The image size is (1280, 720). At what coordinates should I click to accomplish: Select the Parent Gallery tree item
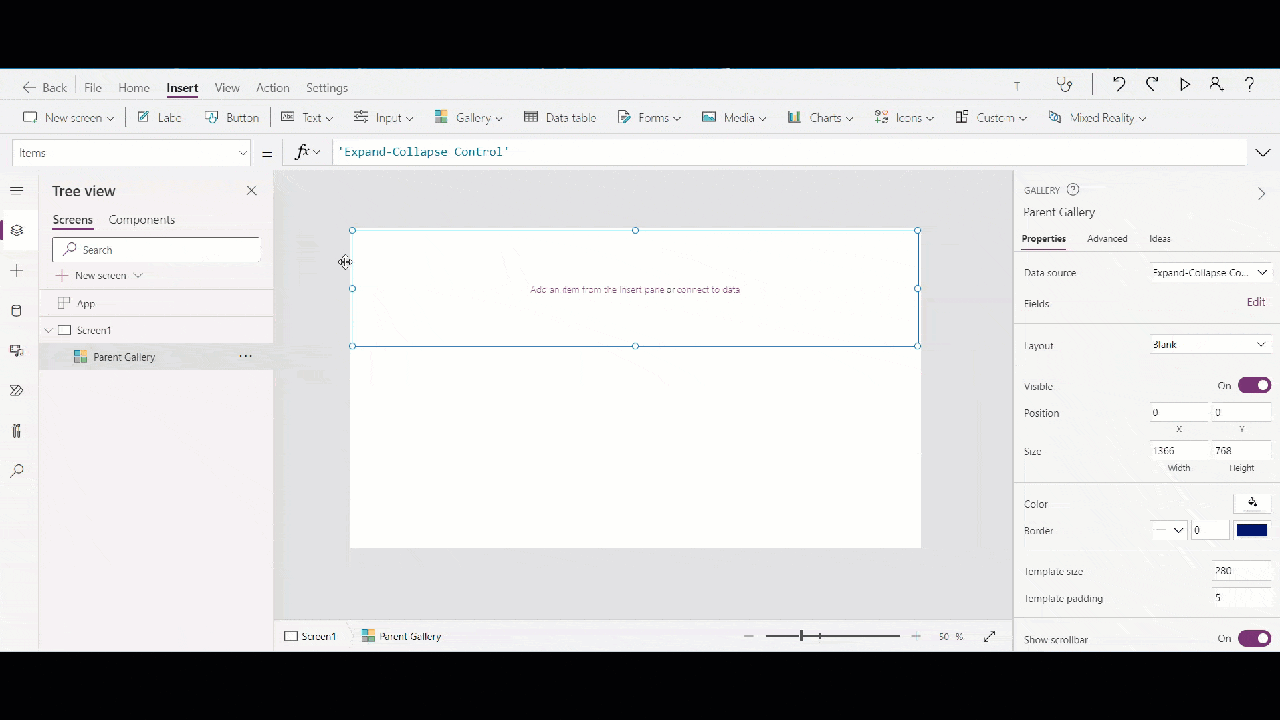[x=124, y=356]
